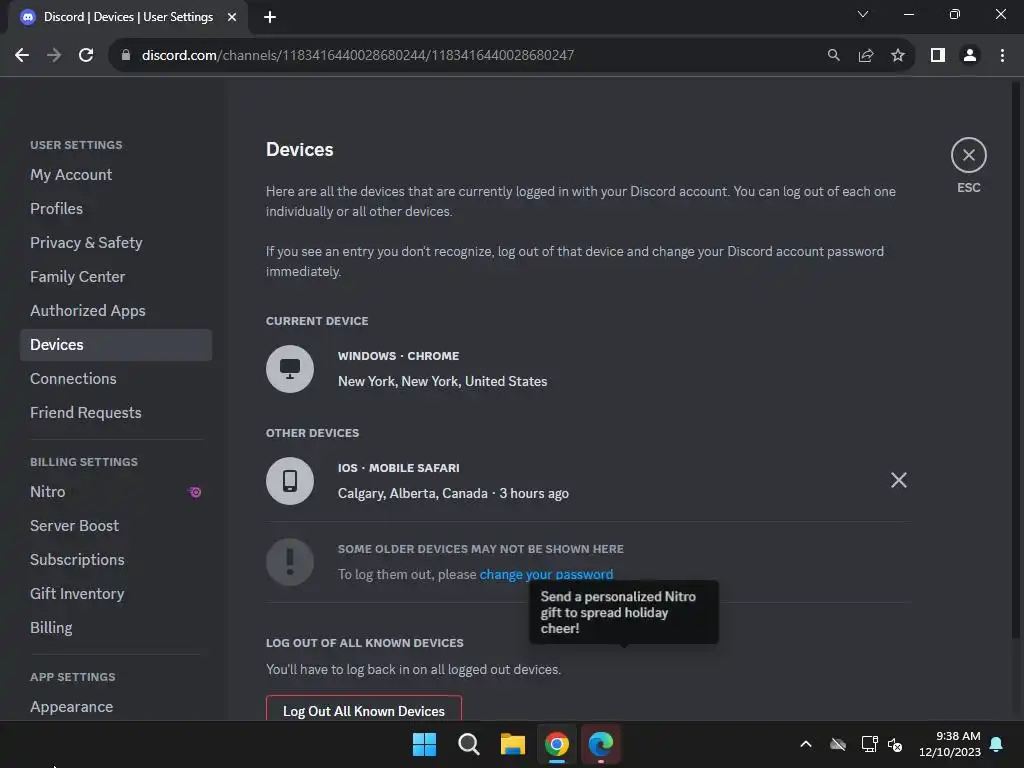1024x768 pixels.
Task: Expand the tab search chevron
Action: coord(863,14)
